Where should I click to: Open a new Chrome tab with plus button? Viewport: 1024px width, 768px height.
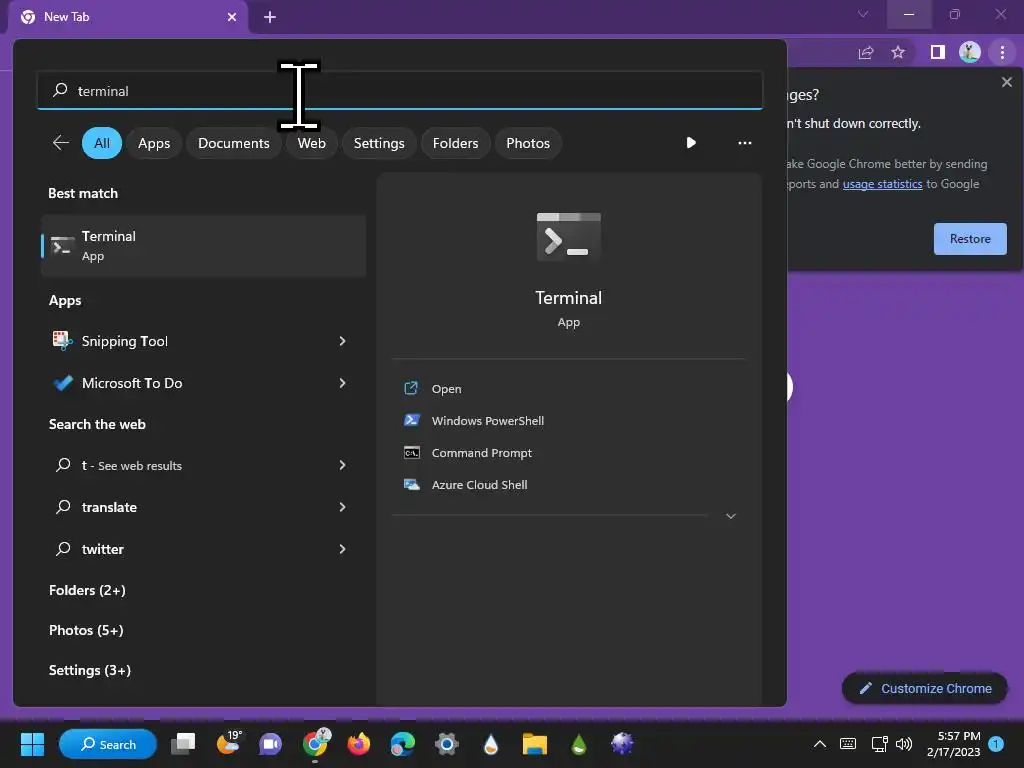pyautogui.click(x=270, y=17)
